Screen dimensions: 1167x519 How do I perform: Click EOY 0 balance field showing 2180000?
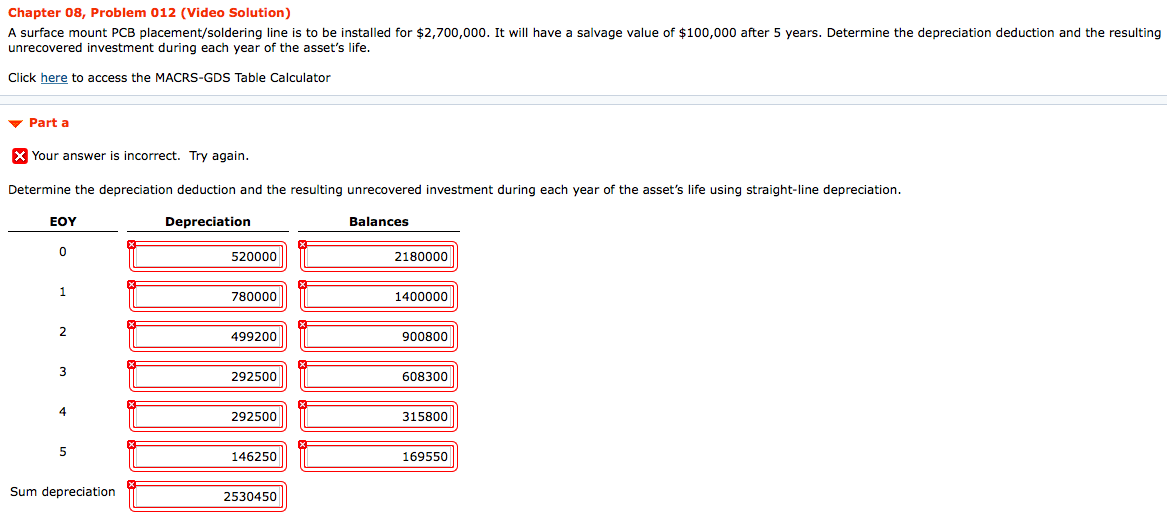coord(379,257)
